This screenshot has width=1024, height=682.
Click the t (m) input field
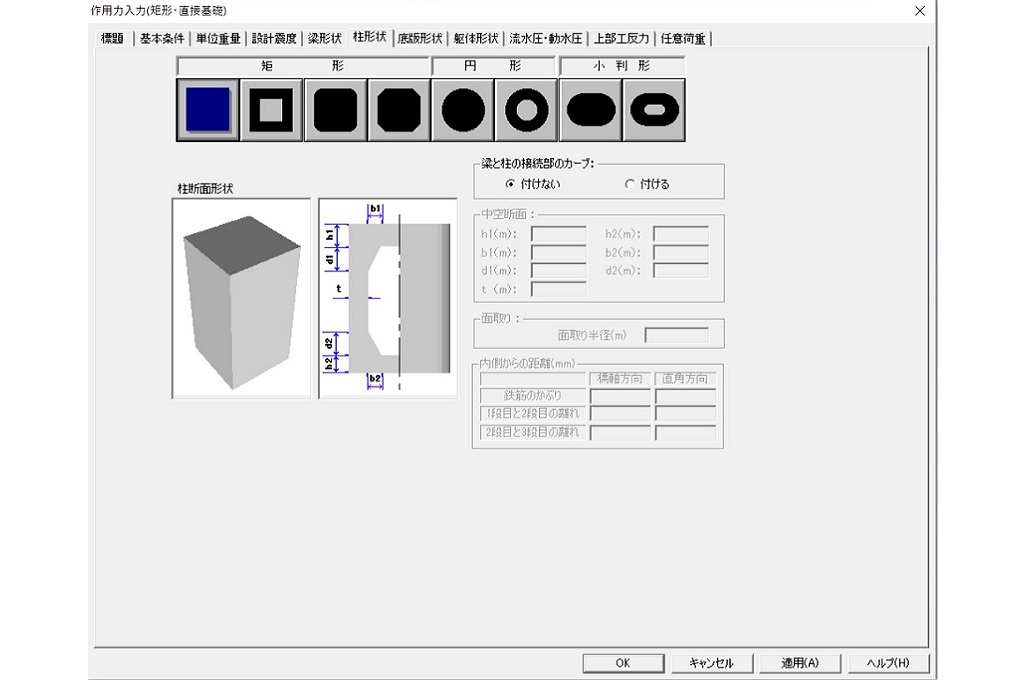click(x=558, y=289)
